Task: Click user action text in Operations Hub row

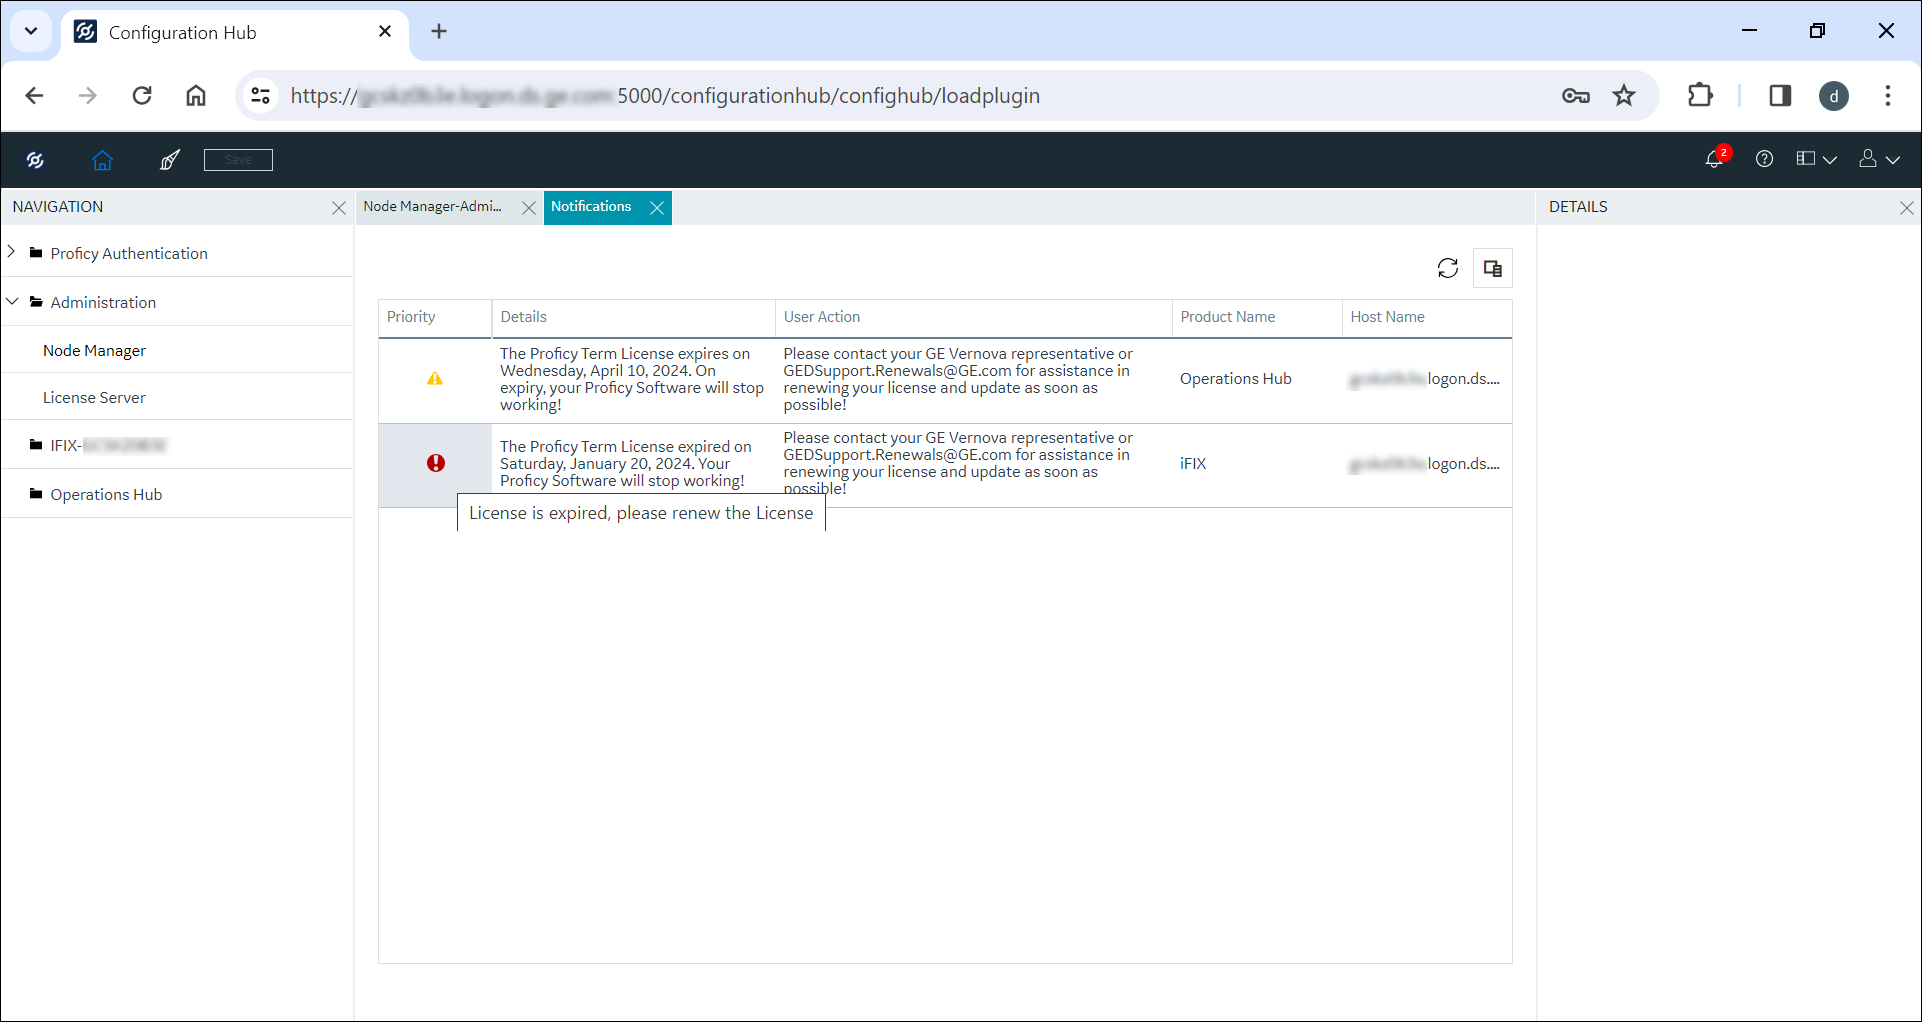Action: (958, 379)
